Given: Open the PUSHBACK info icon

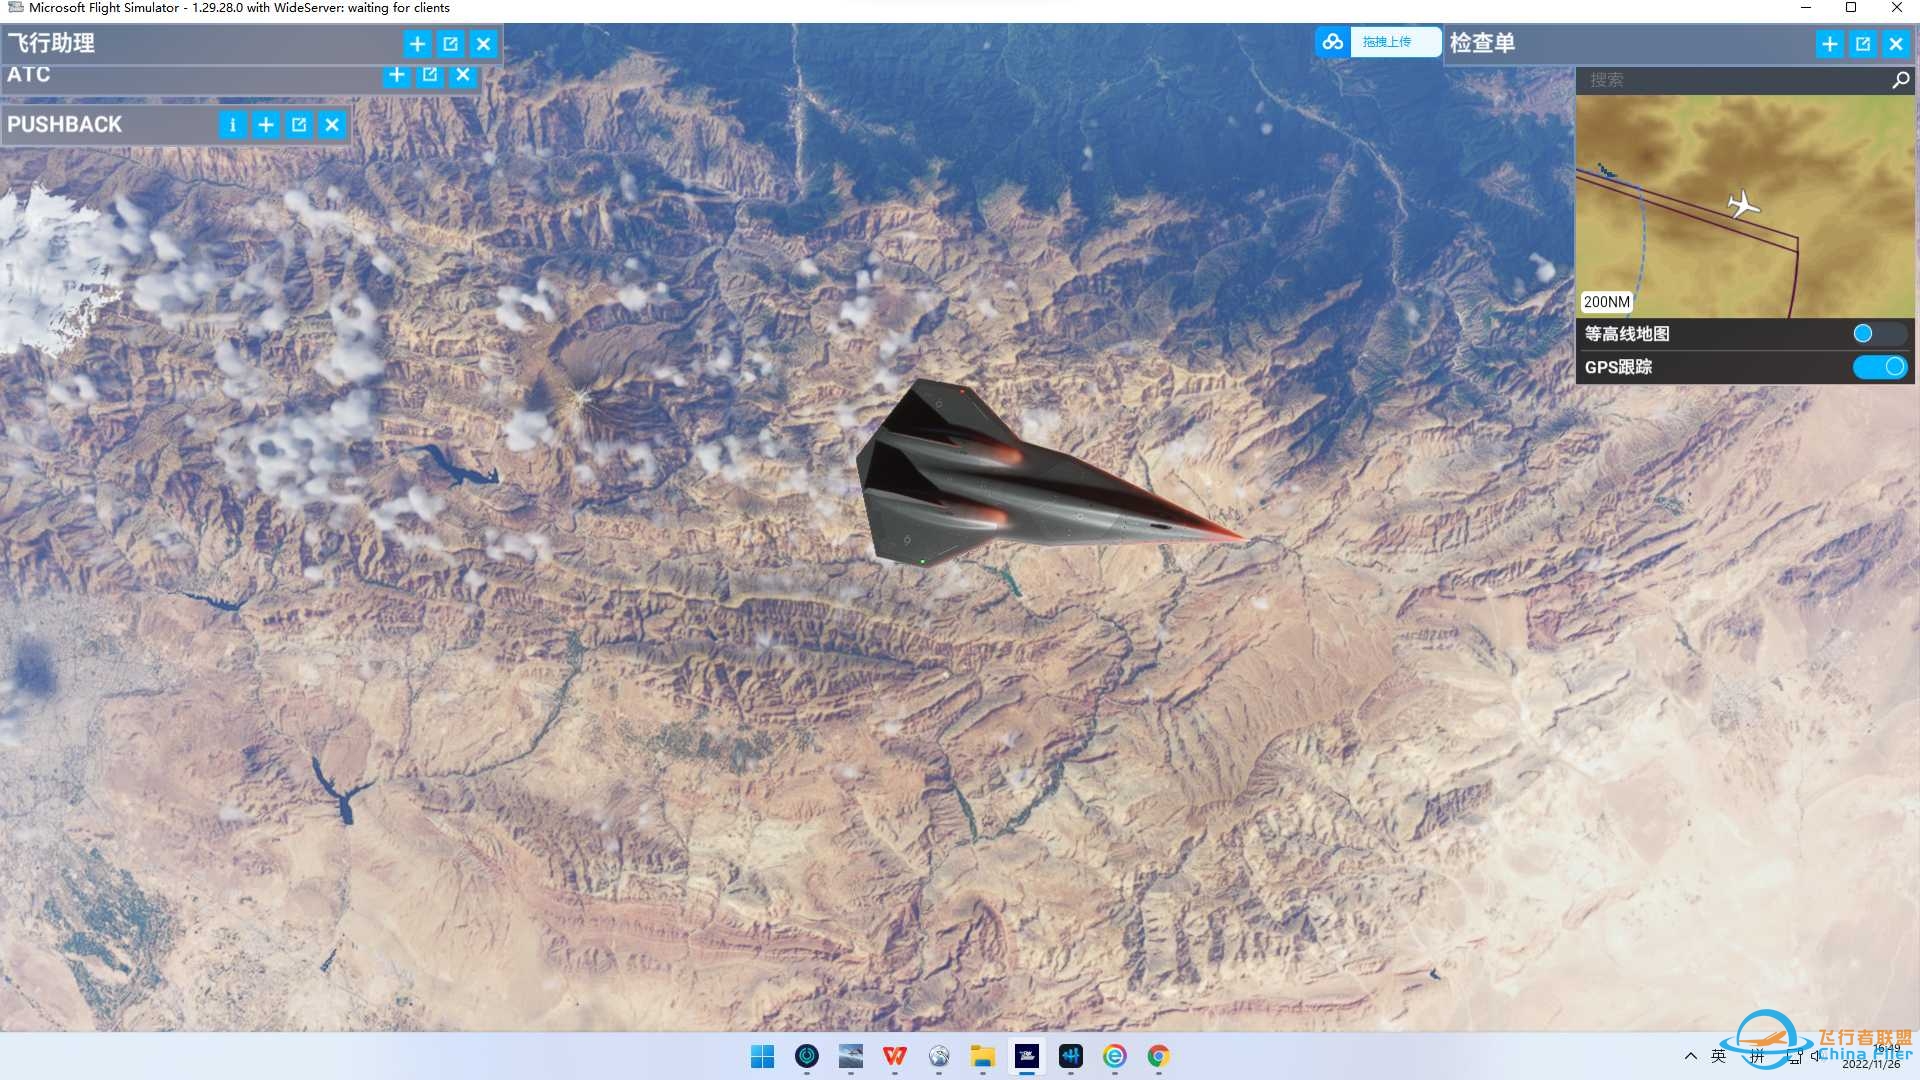Looking at the screenshot, I should pos(232,125).
